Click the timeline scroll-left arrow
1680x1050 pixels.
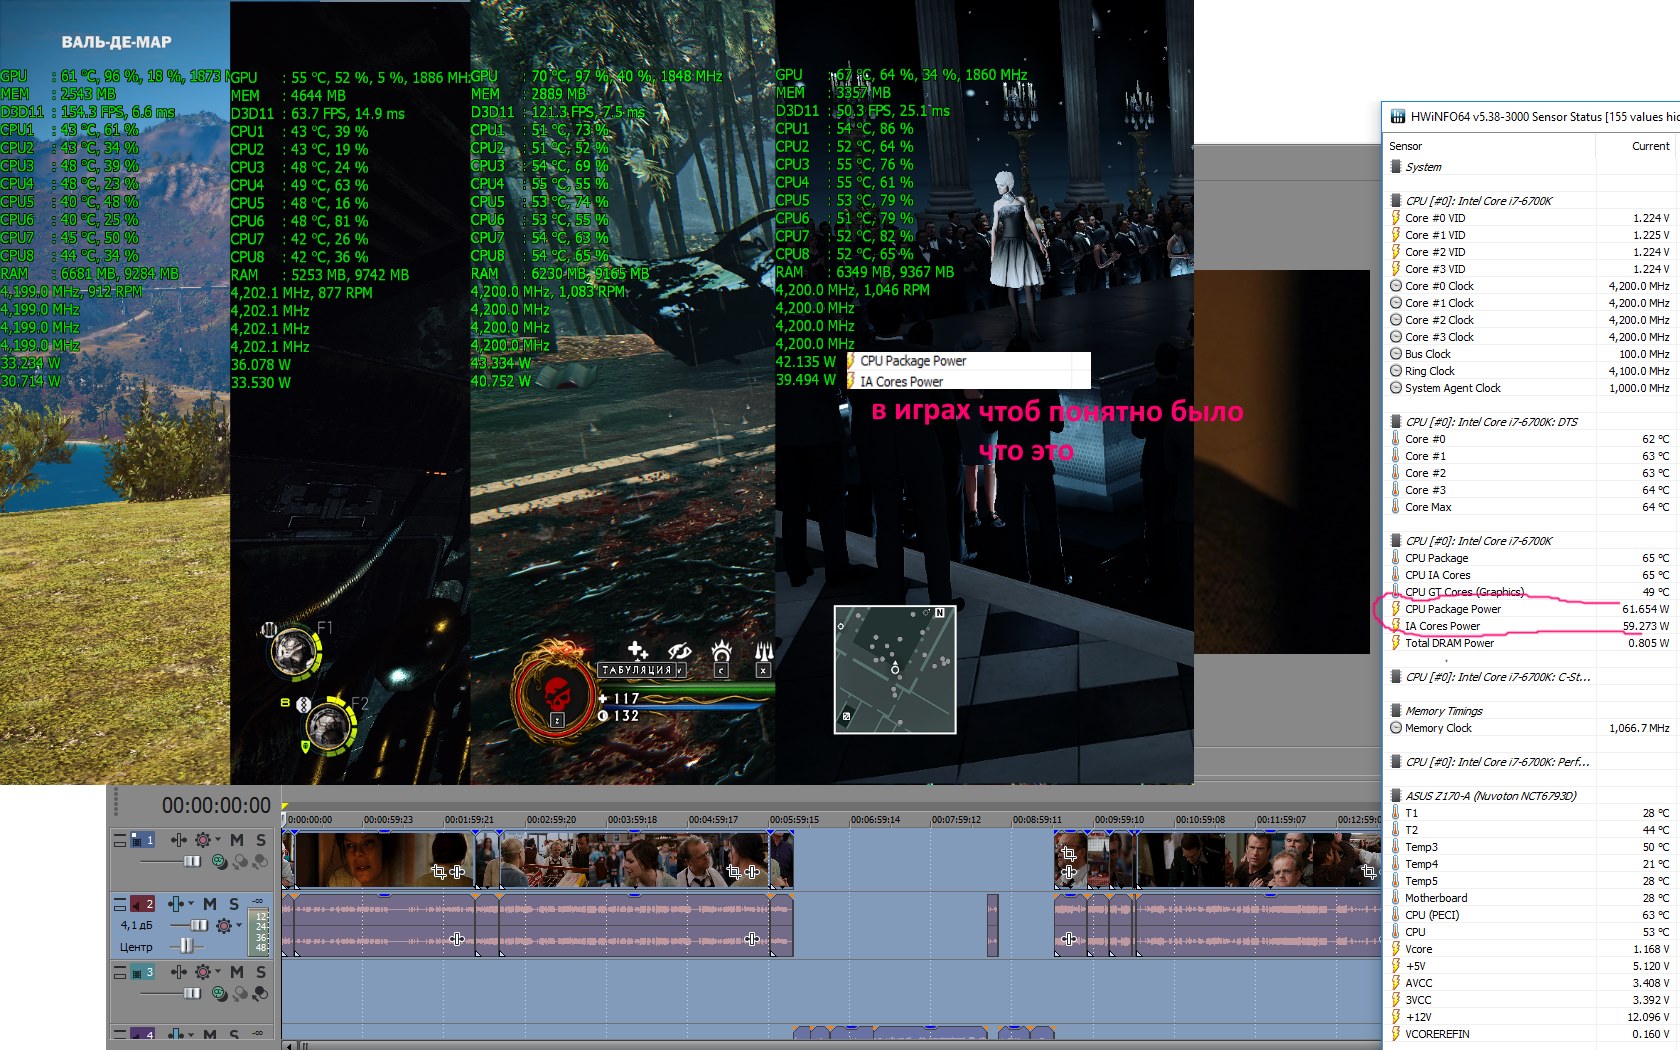point(290,1046)
